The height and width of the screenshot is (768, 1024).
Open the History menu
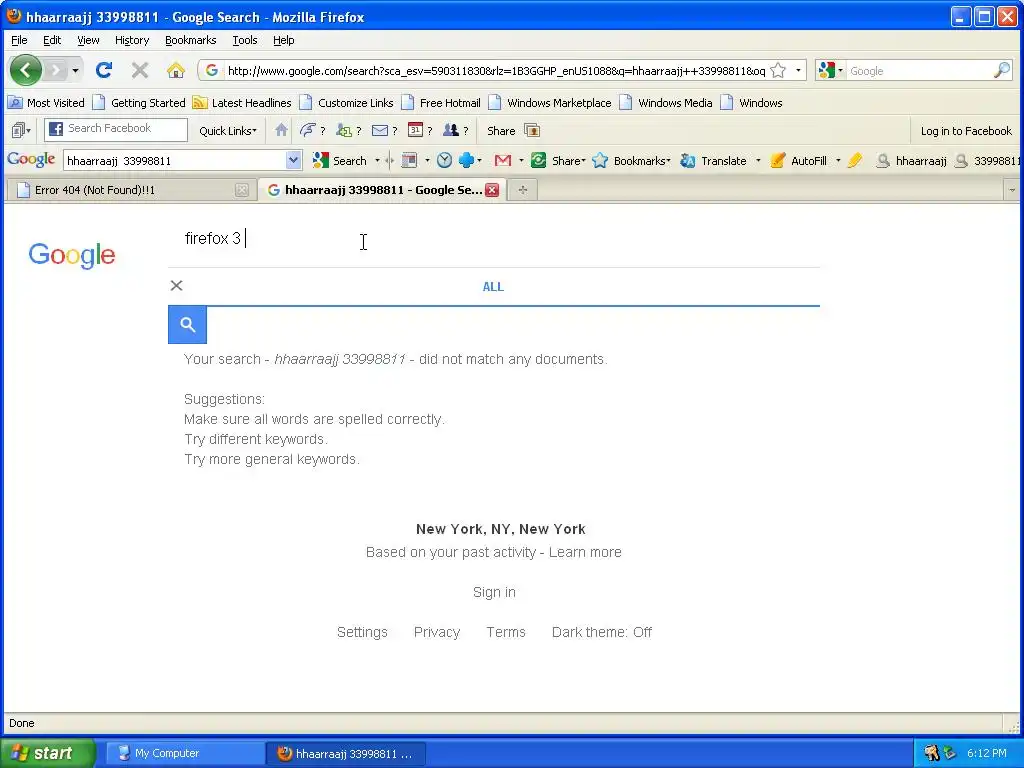(132, 40)
